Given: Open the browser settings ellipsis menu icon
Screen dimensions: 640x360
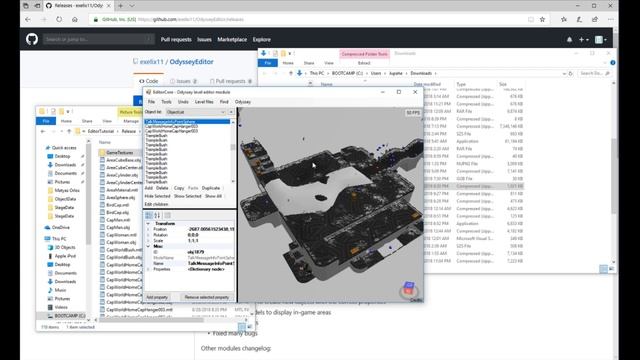Looking at the screenshot, I should [x=611, y=19].
